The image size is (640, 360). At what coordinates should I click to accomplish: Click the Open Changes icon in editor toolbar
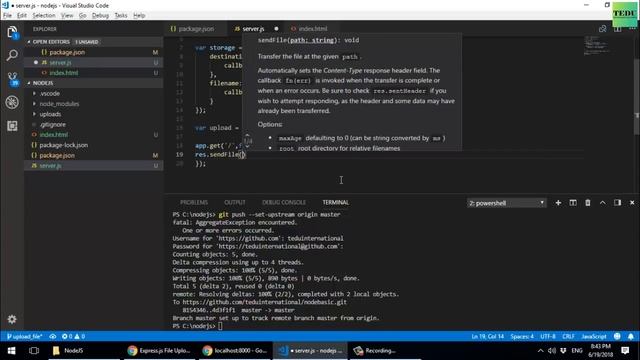(602, 29)
